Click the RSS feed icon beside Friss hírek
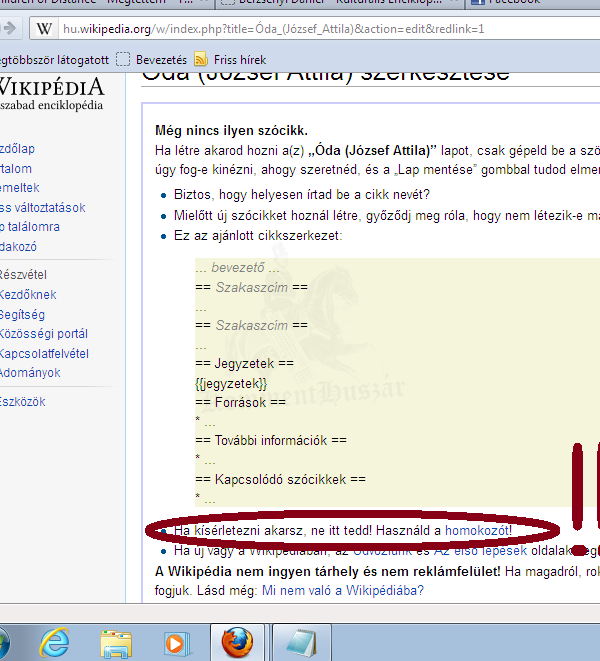Viewport: 600px width, 661px height. 201,59
